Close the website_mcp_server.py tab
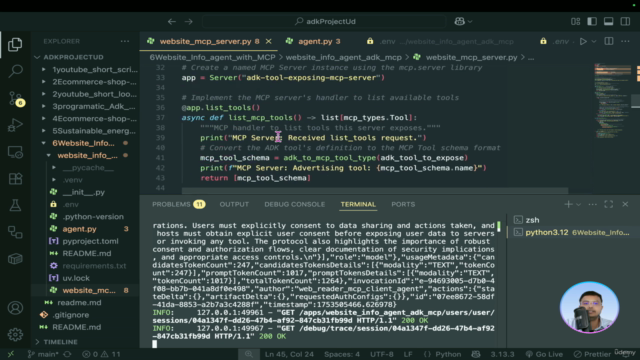 point(269,41)
